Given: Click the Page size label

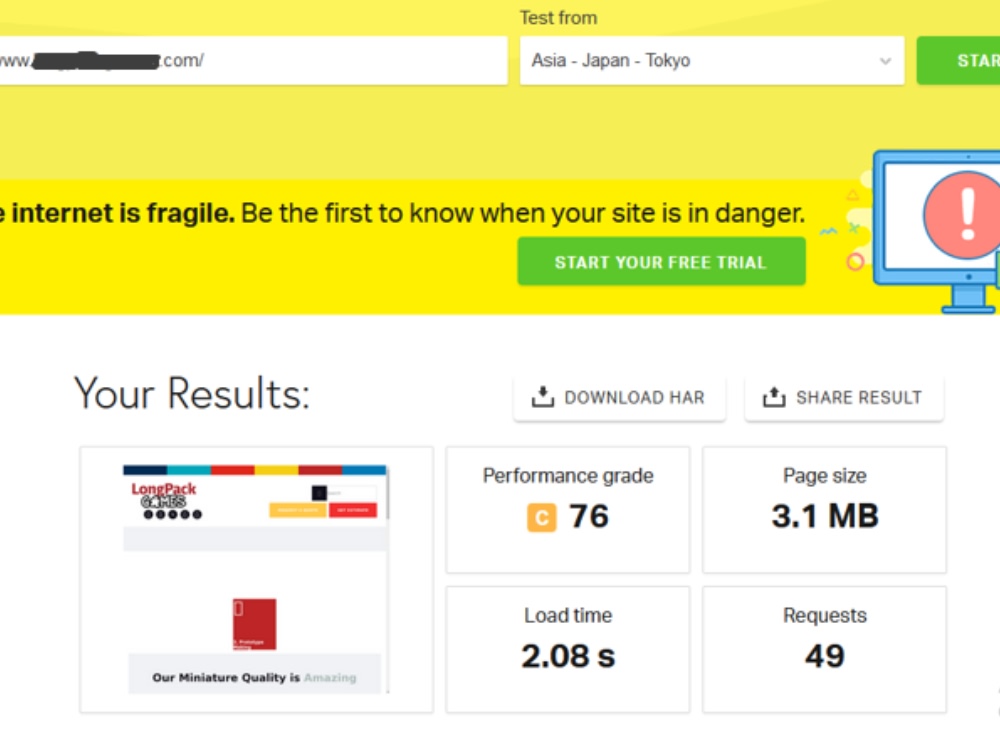Looking at the screenshot, I should [825, 476].
